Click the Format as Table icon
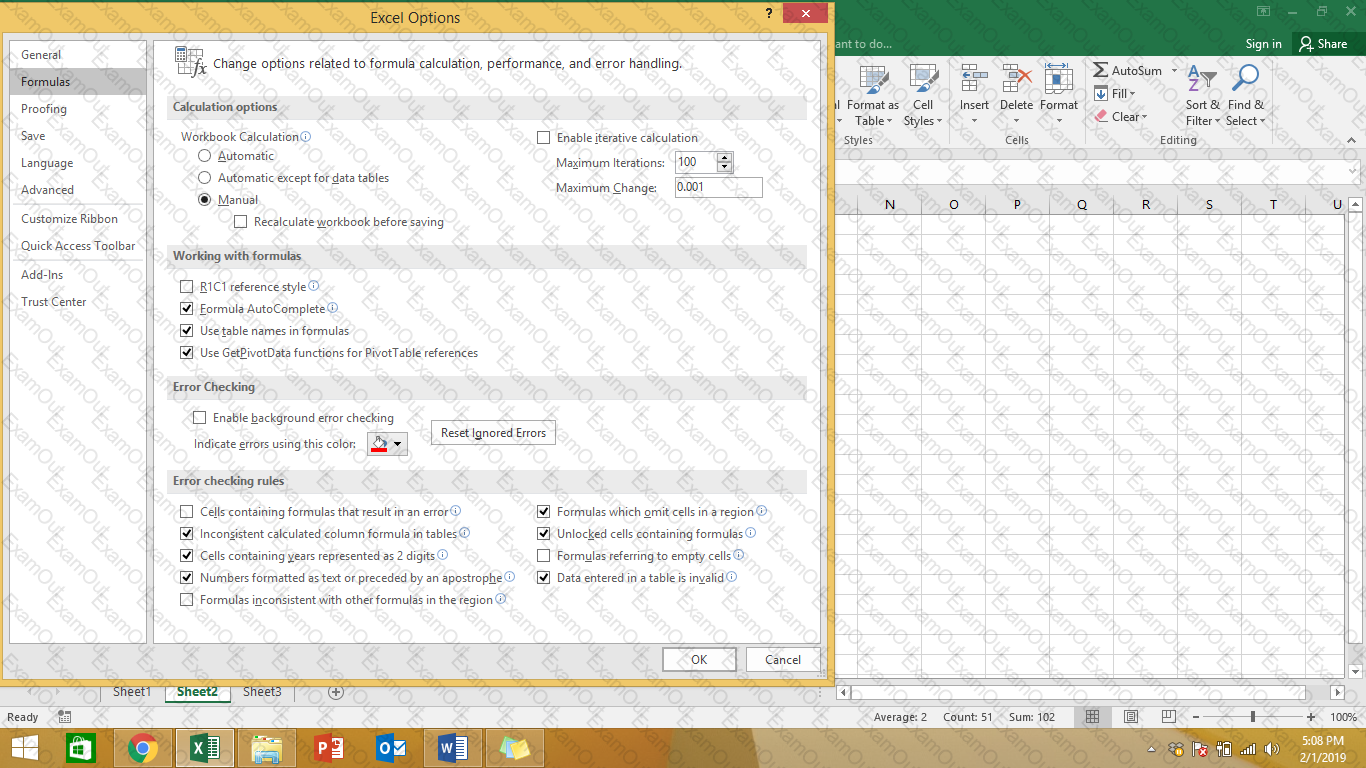 874,80
